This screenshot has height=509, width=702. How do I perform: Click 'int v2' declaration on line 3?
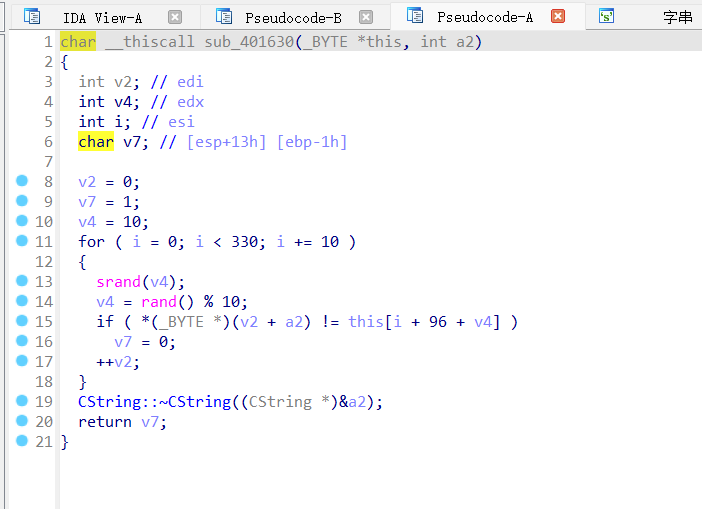pos(109,82)
